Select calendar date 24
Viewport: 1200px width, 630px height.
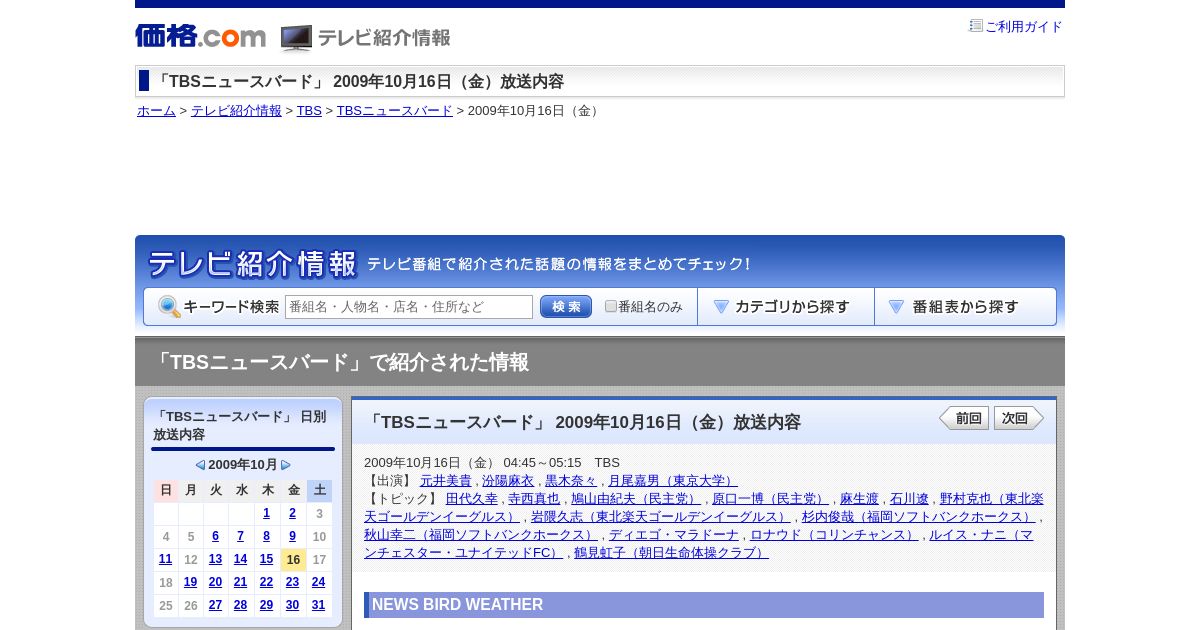click(318, 583)
